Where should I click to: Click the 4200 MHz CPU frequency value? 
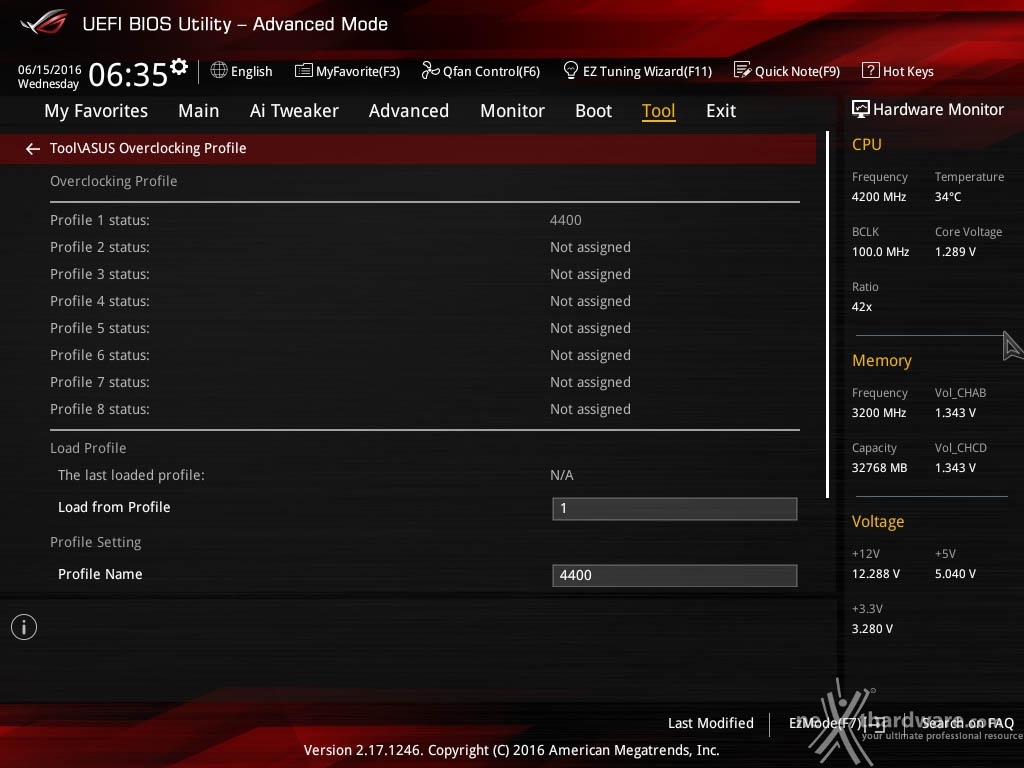click(x=879, y=197)
